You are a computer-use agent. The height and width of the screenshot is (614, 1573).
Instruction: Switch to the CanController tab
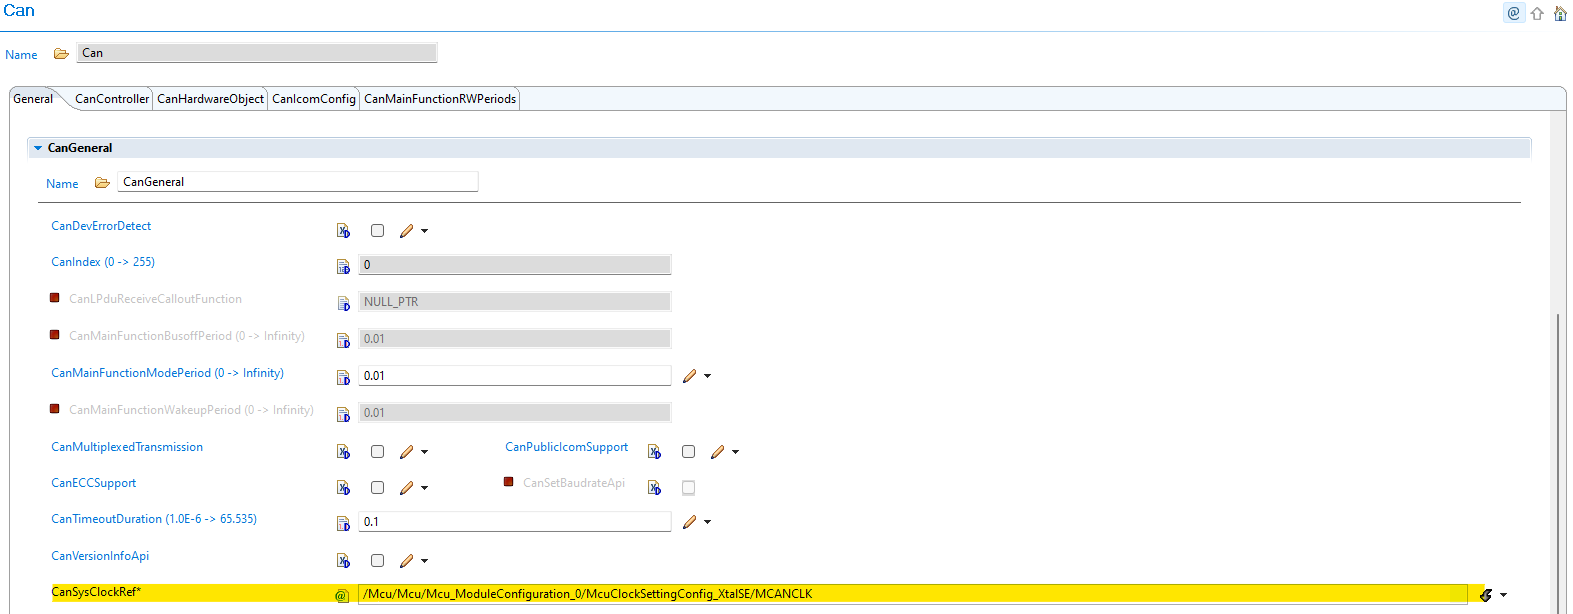coord(111,99)
